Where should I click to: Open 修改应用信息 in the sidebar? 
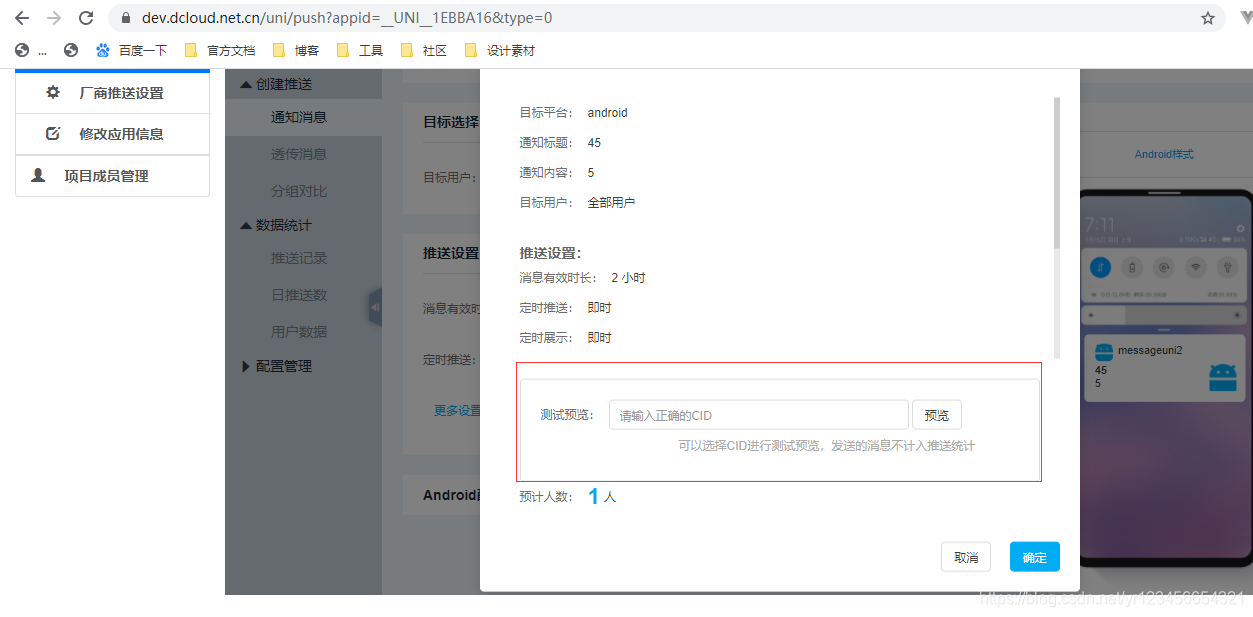tap(112, 134)
